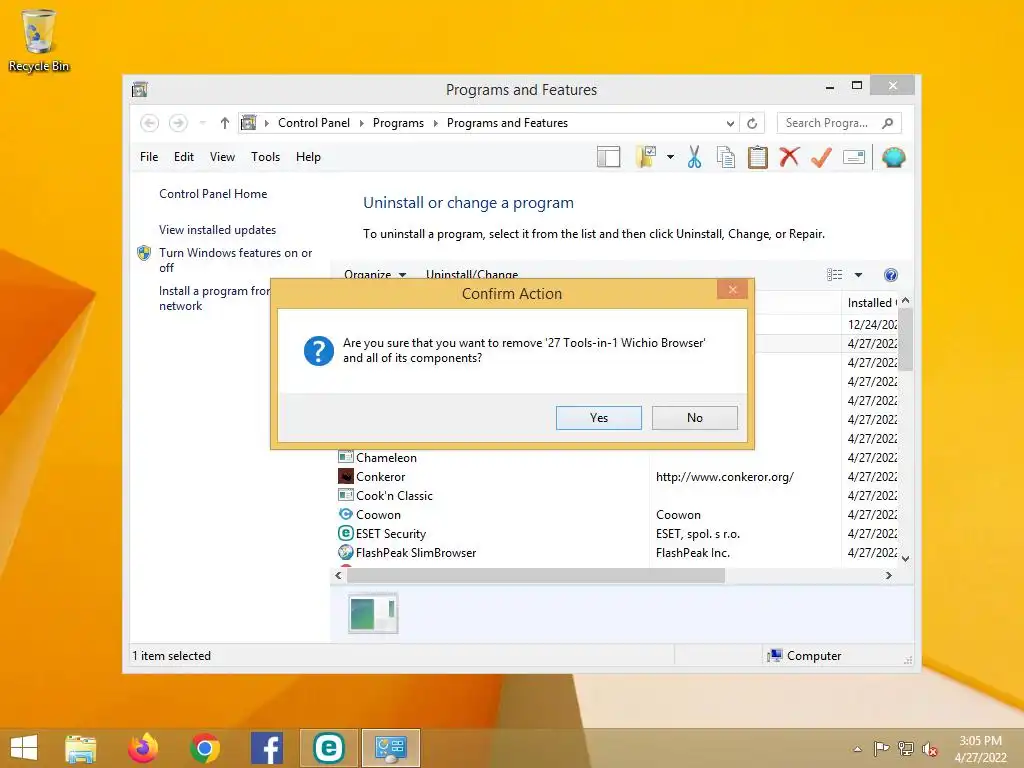Click the scissors Cut toolbar icon

point(694,157)
